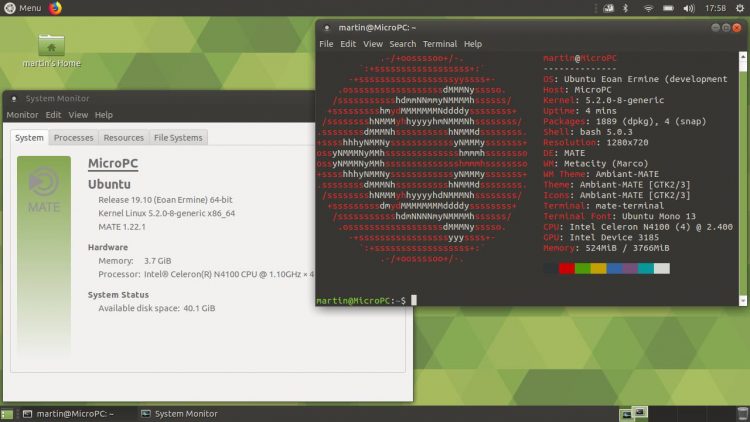Click the yellow color block in neofetch output
The width and height of the screenshot is (750, 422).
pos(598,268)
